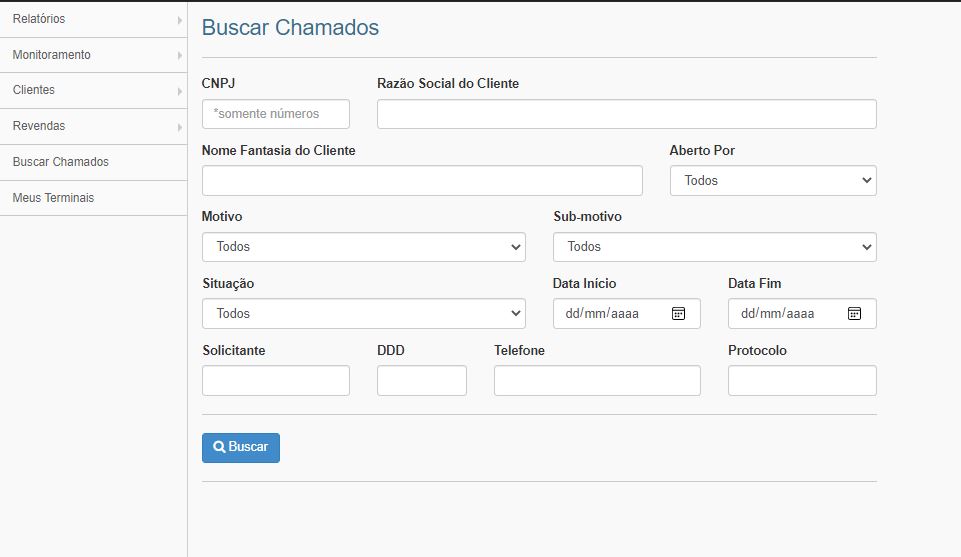The width and height of the screenshot is (961, 557).
Task: Focus the CNPJ number field
Action: [x=275, y=114]
